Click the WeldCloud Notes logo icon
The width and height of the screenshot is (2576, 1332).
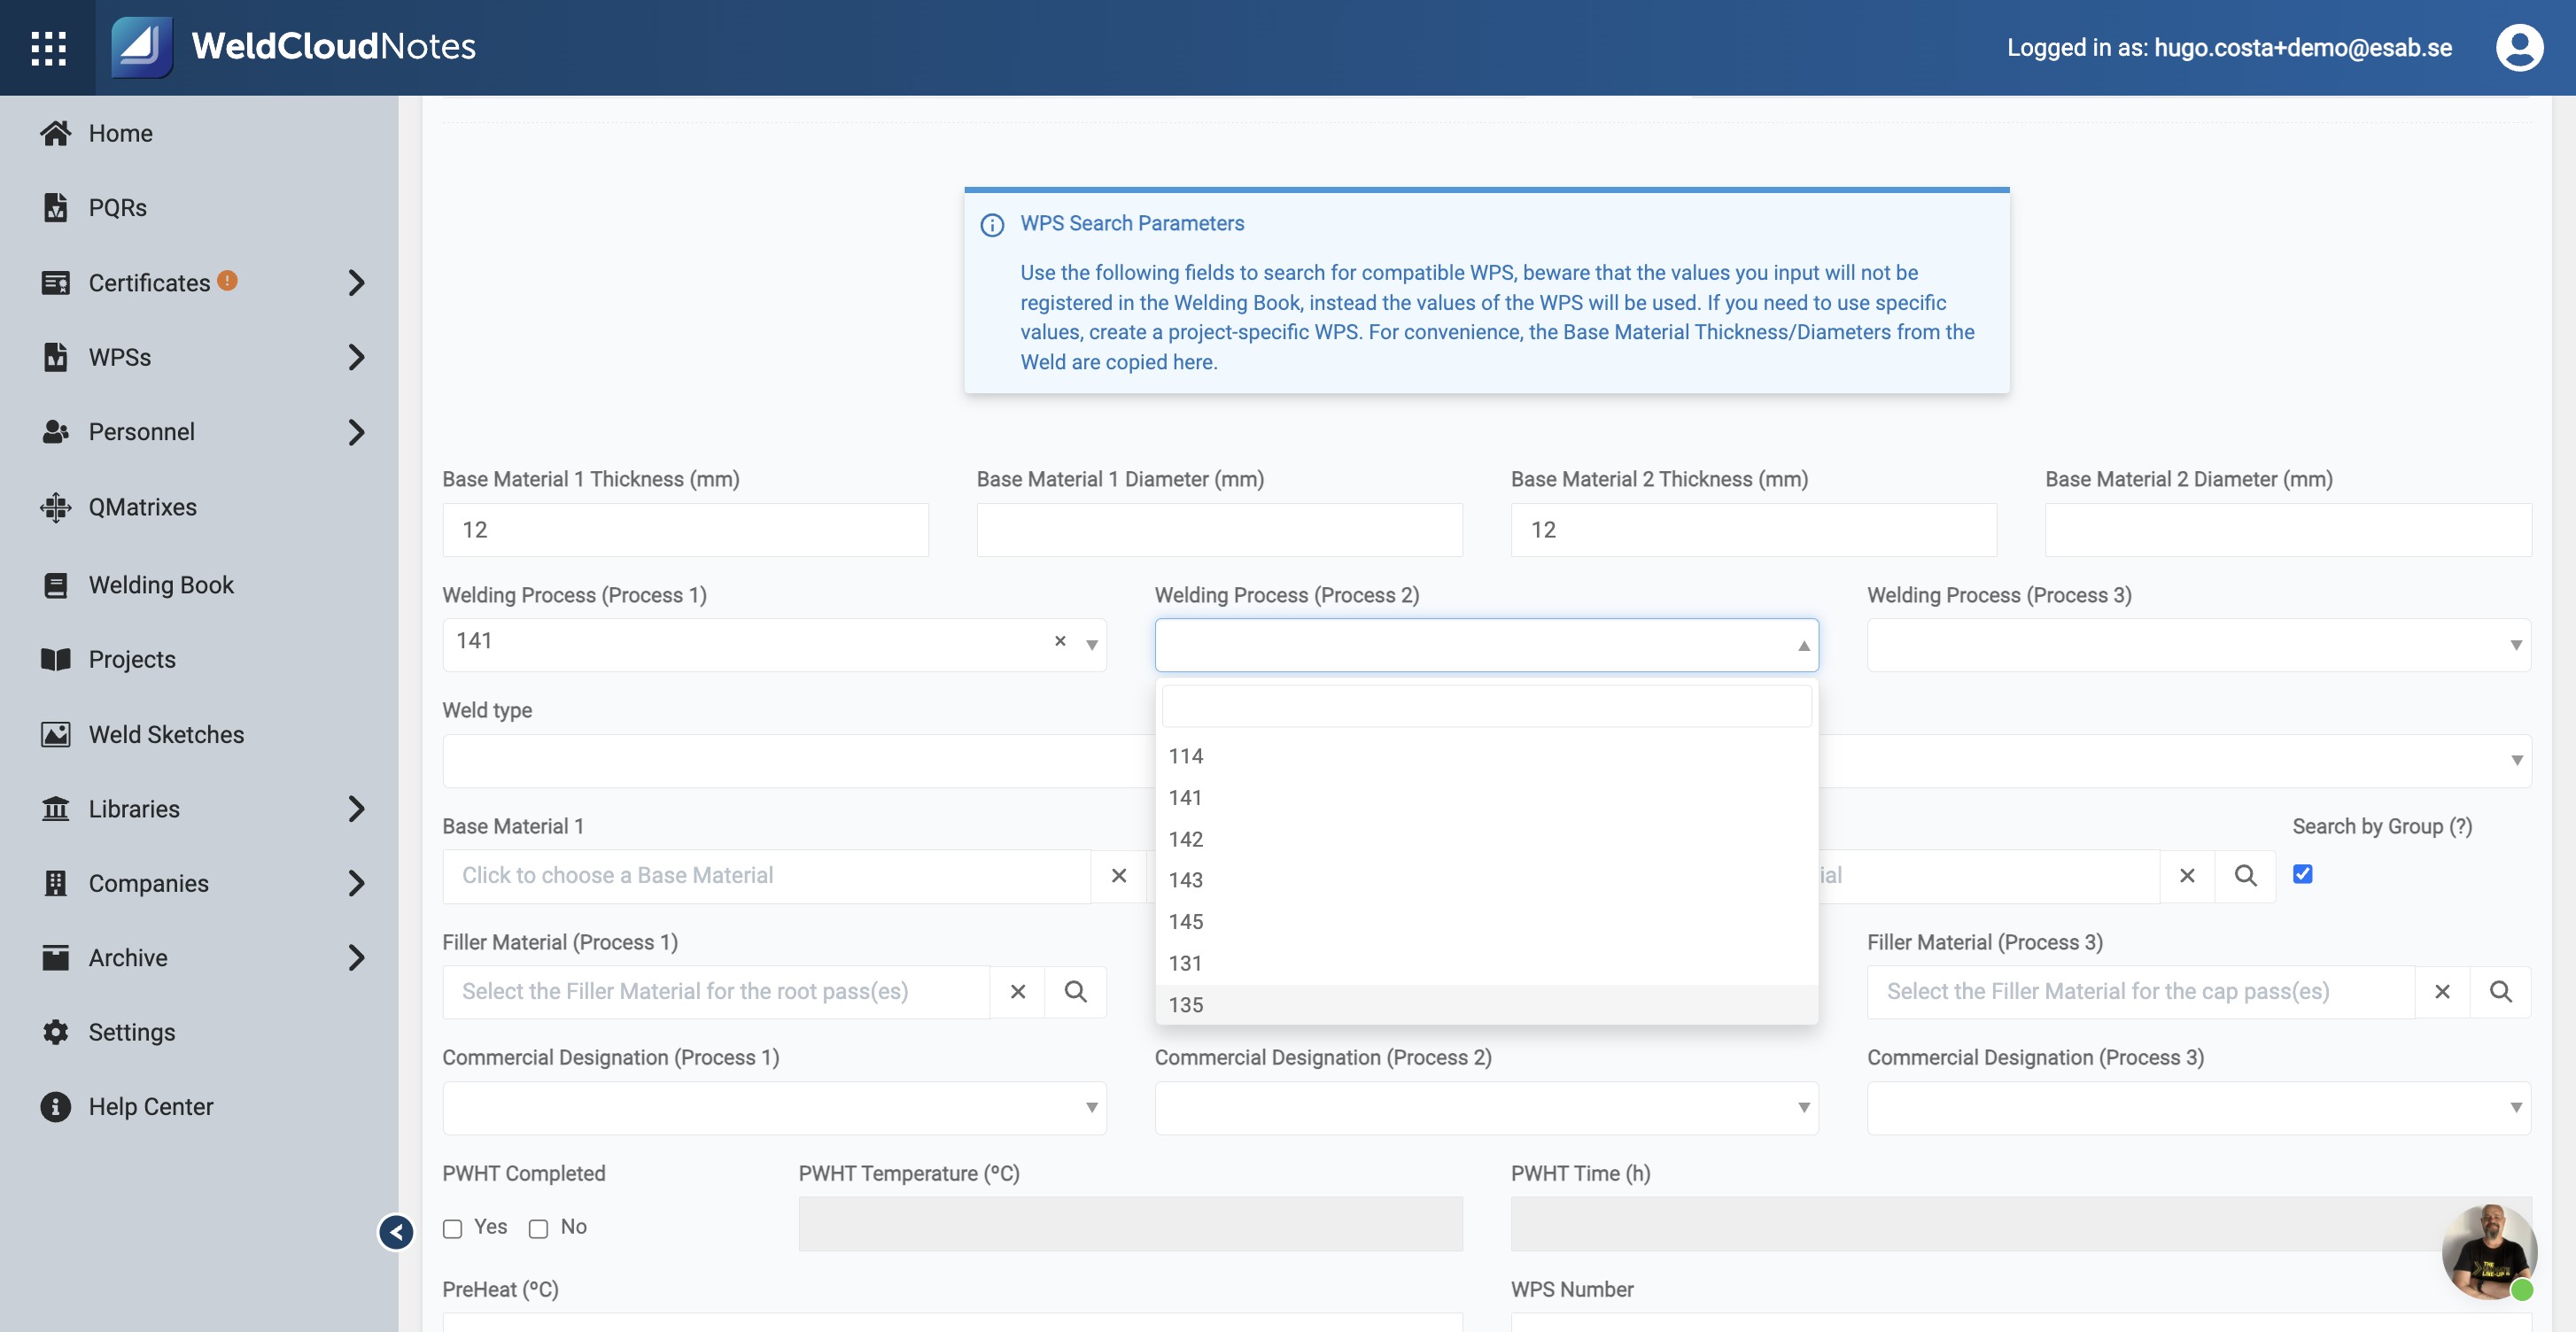141,46
